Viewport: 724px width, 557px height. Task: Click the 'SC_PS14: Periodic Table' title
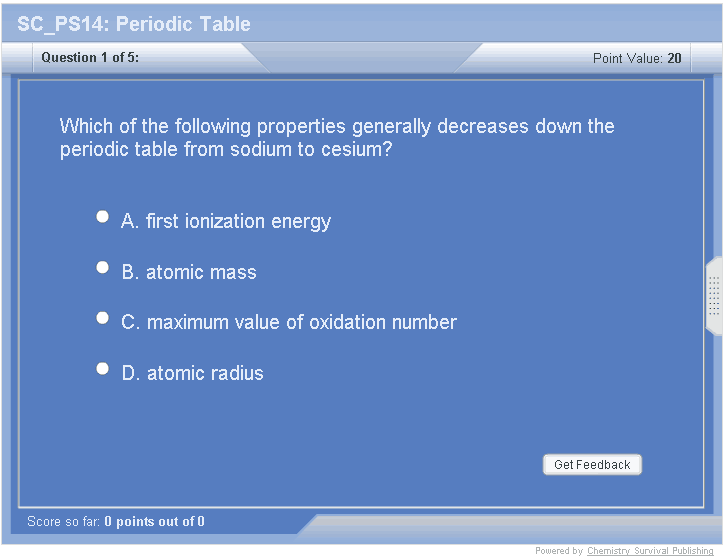134,24
